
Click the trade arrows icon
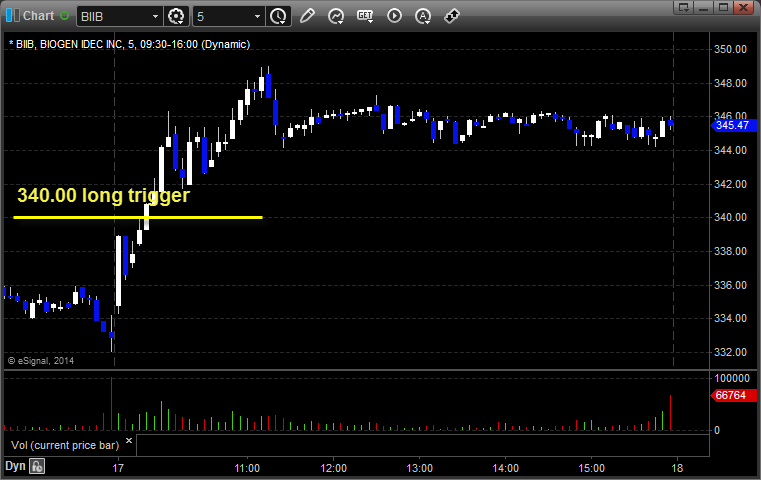click(x=452, y=16)
